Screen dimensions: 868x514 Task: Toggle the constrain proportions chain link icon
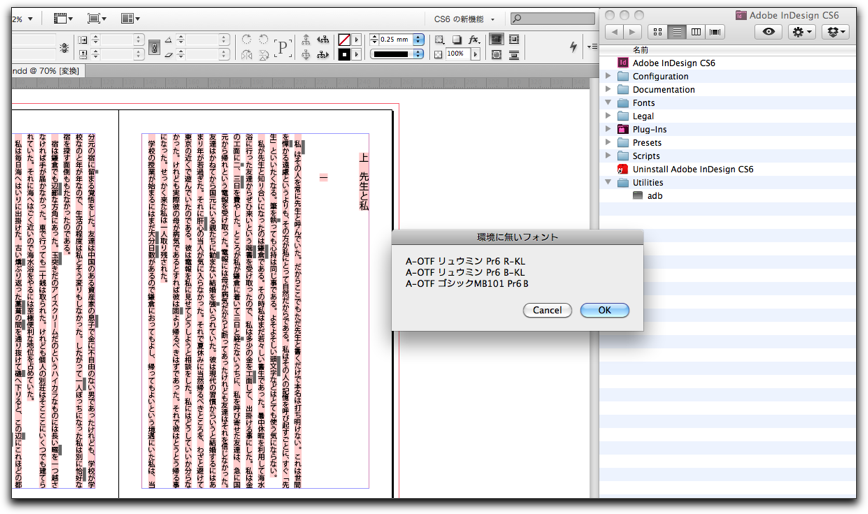coord(154,47)
